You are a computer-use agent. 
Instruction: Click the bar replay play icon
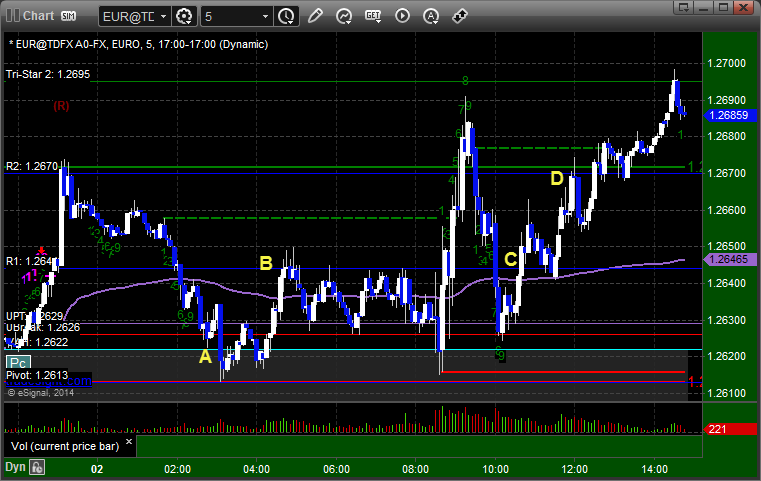pyautogui.click(x=402, y=16)
